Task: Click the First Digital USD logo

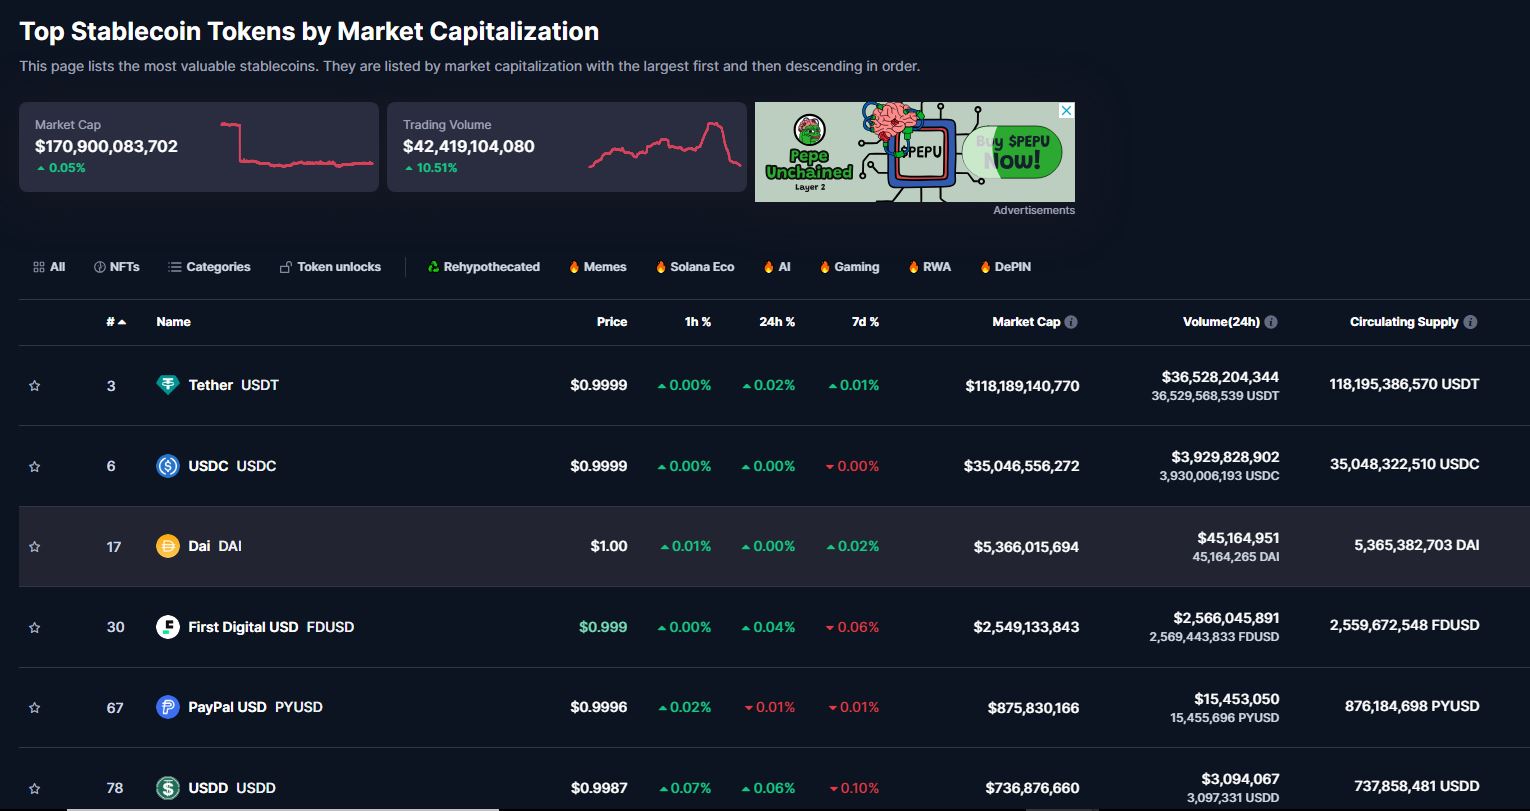Action: [x=168, y=627]
